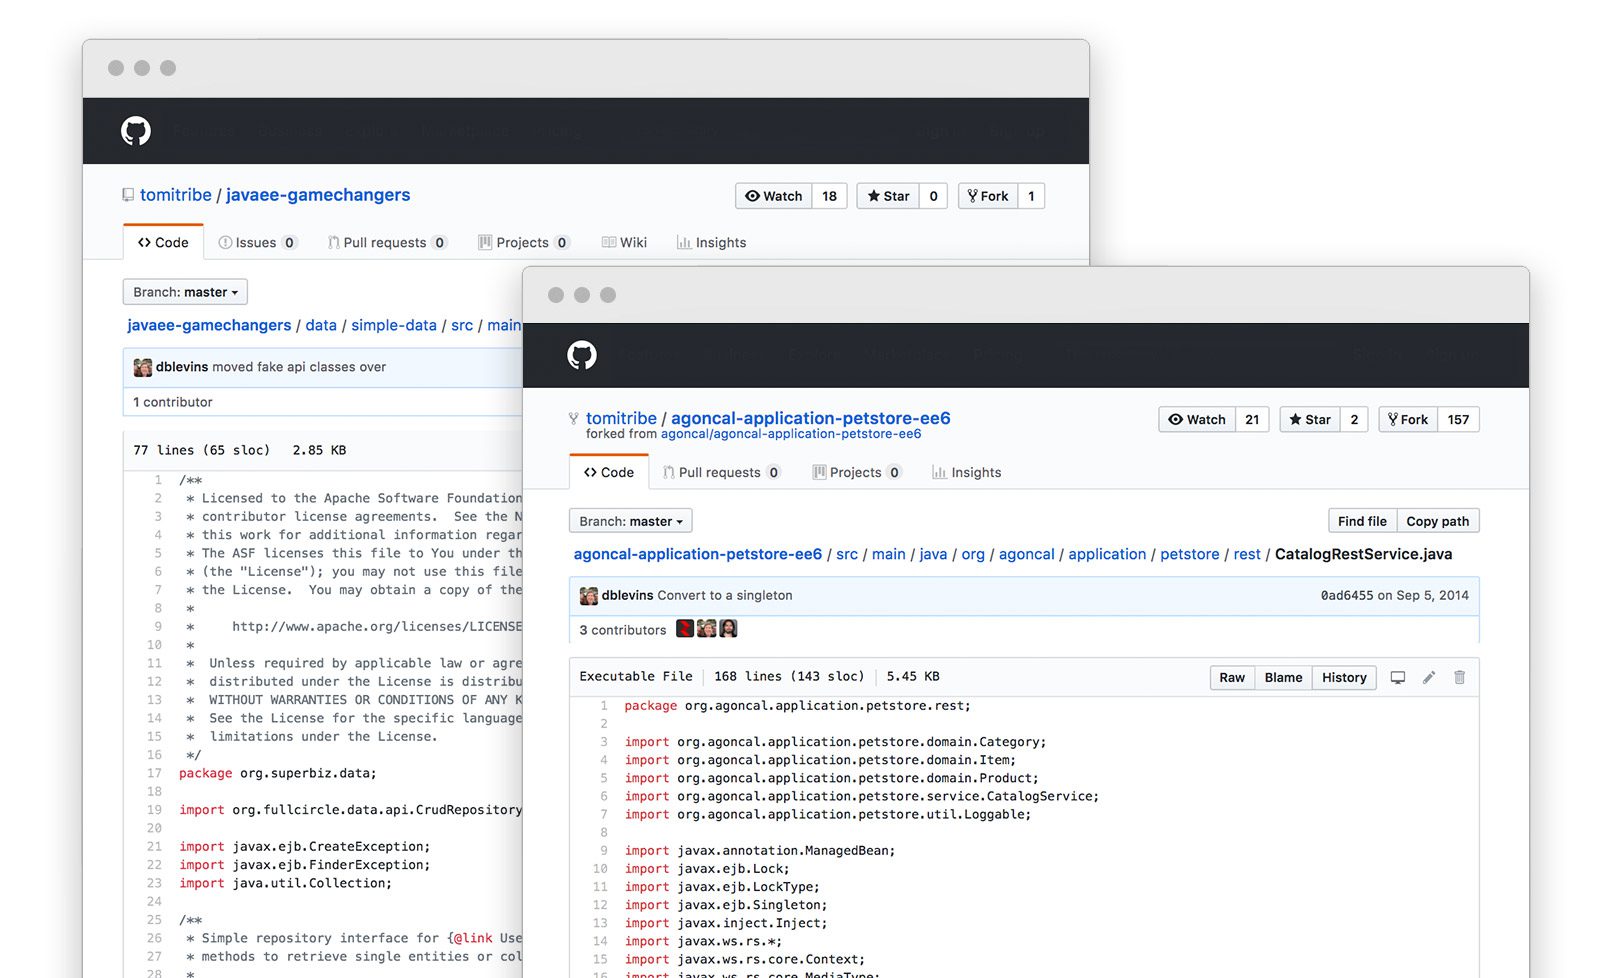Open Insights tab in back window
This screenshot has height=978, width=1600.
(711, 242)
